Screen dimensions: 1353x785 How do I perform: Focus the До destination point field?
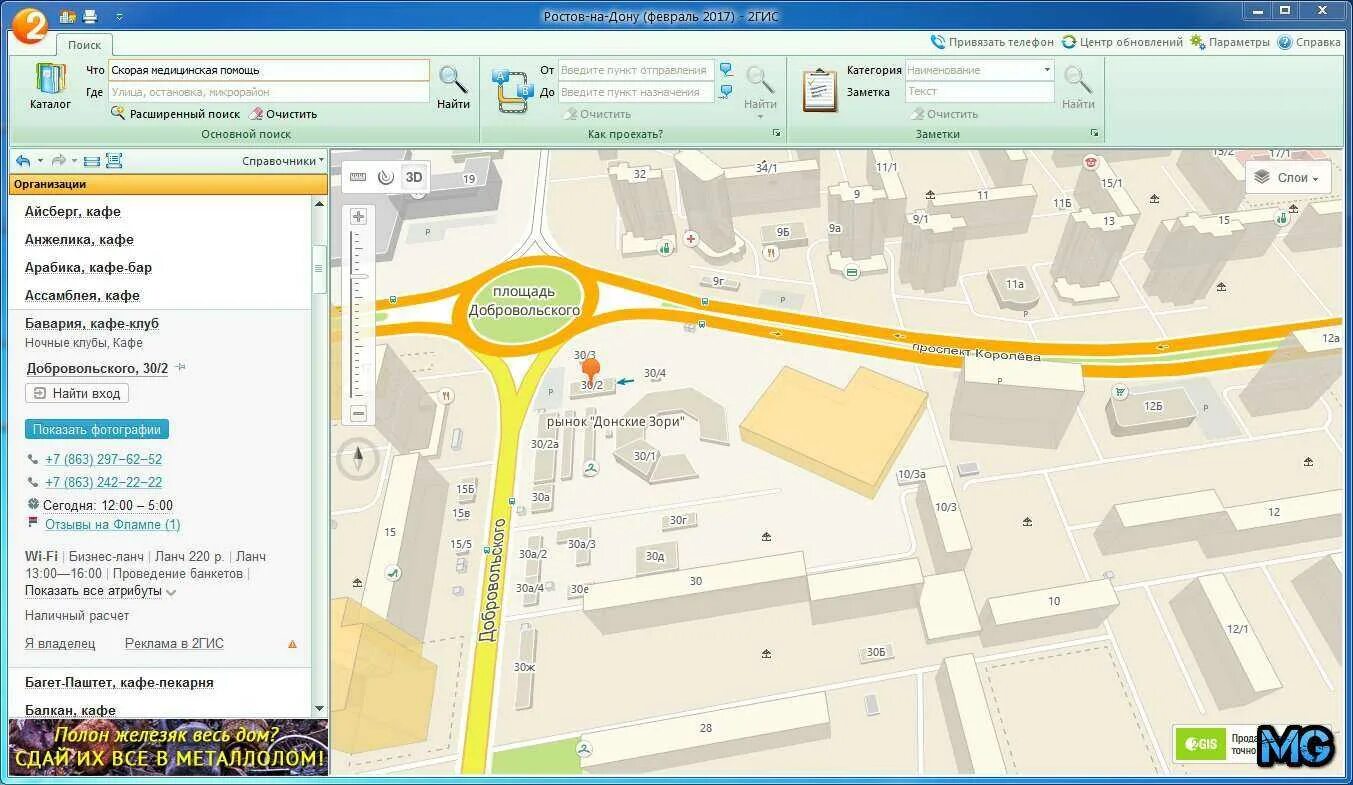point(636,92)
